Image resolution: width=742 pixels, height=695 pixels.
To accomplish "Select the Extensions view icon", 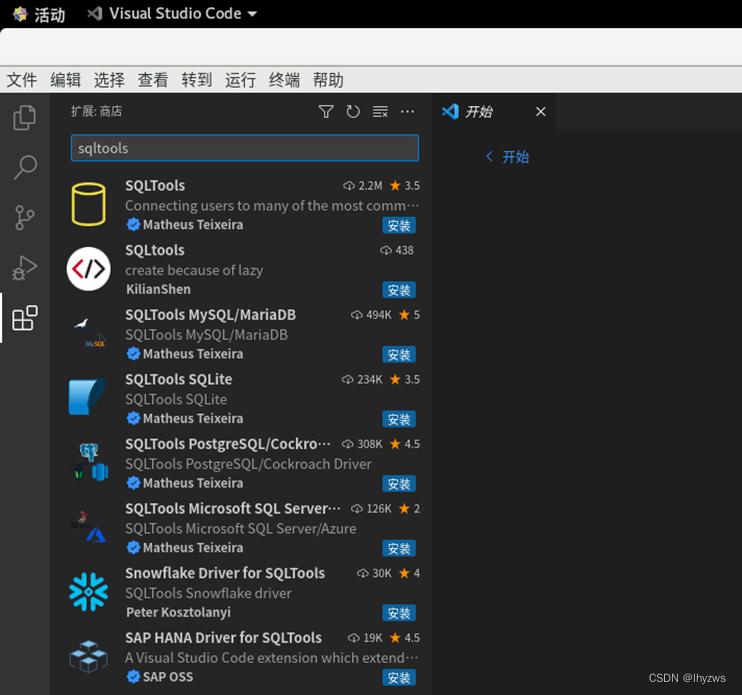I will point(25,317).
